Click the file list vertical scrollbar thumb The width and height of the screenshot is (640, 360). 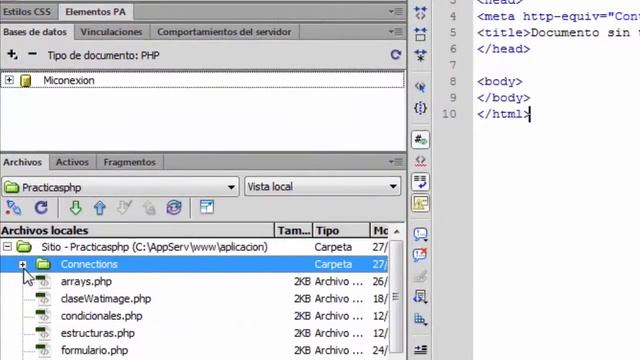point(396,297)
